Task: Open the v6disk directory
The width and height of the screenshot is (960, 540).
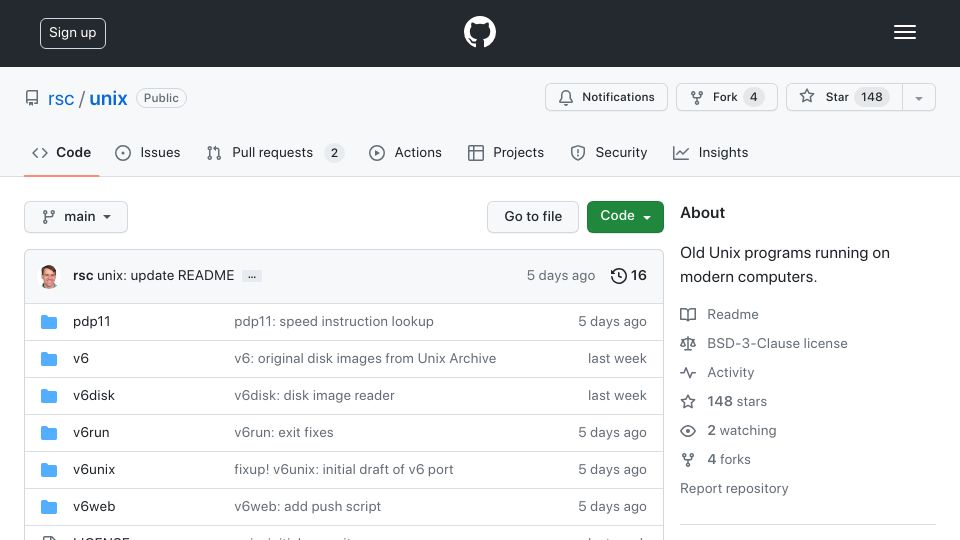Action: (x=94, y=396)
